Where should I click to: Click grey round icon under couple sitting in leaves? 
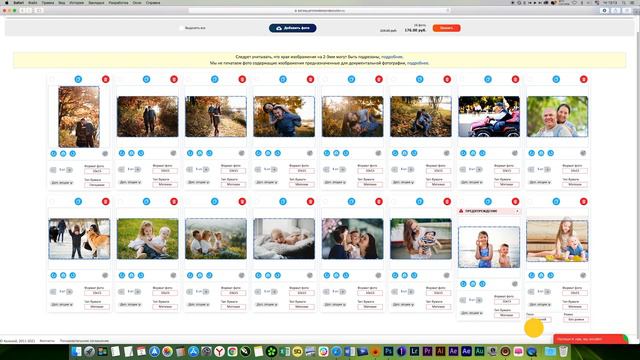click(x=447, y=153)
